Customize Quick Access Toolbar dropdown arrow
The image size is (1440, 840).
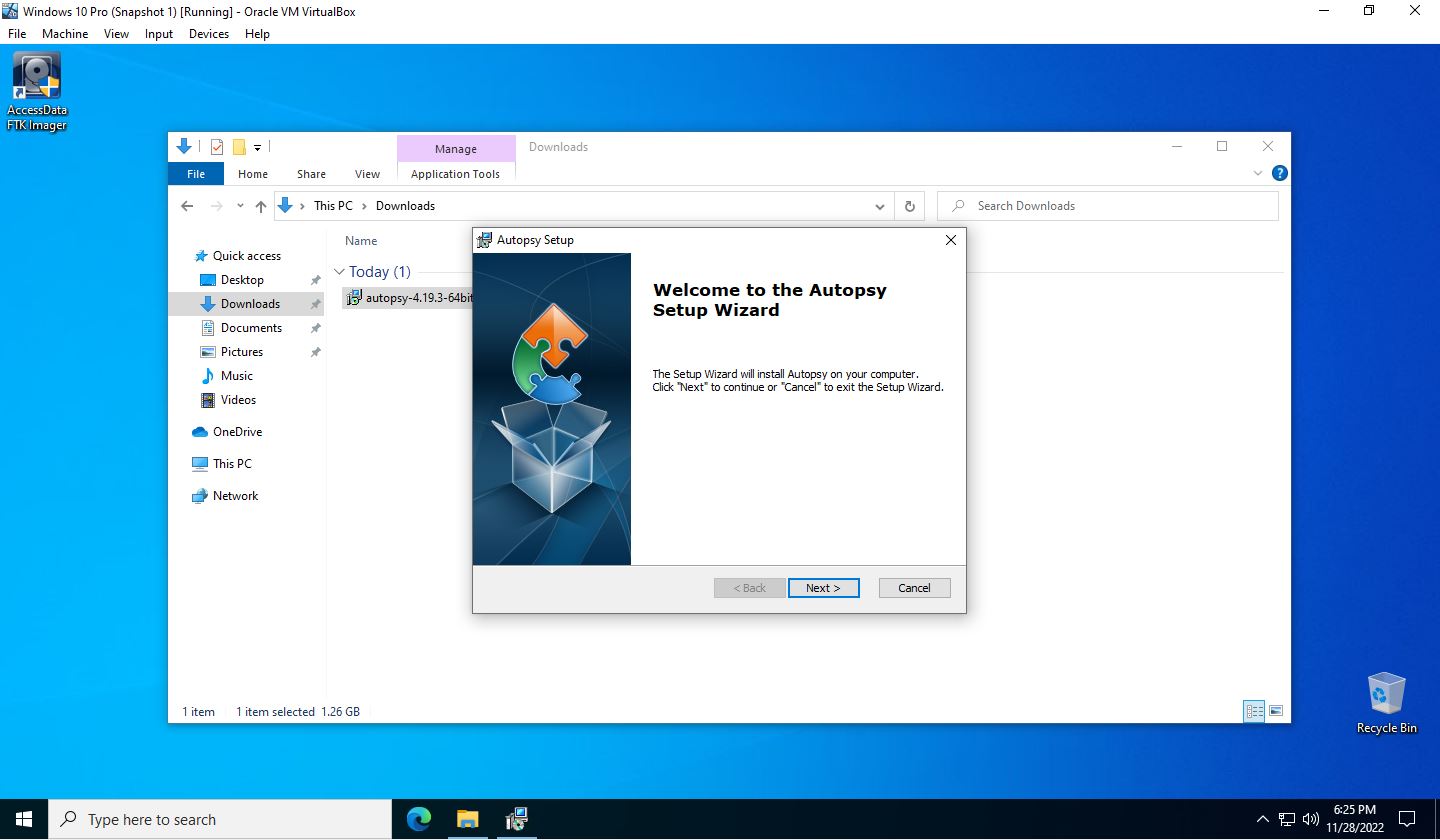[257, 147]
